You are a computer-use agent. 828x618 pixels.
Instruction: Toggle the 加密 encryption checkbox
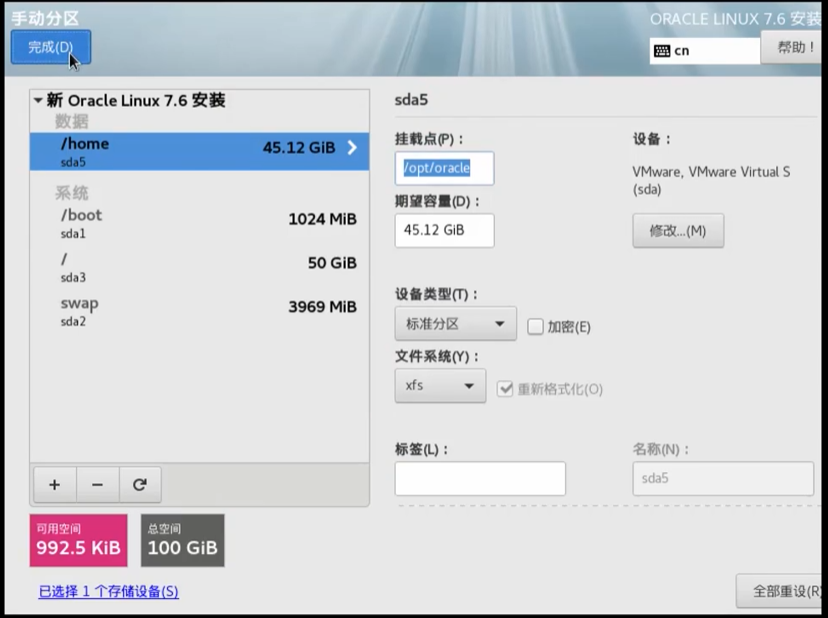tap(535, 327)
